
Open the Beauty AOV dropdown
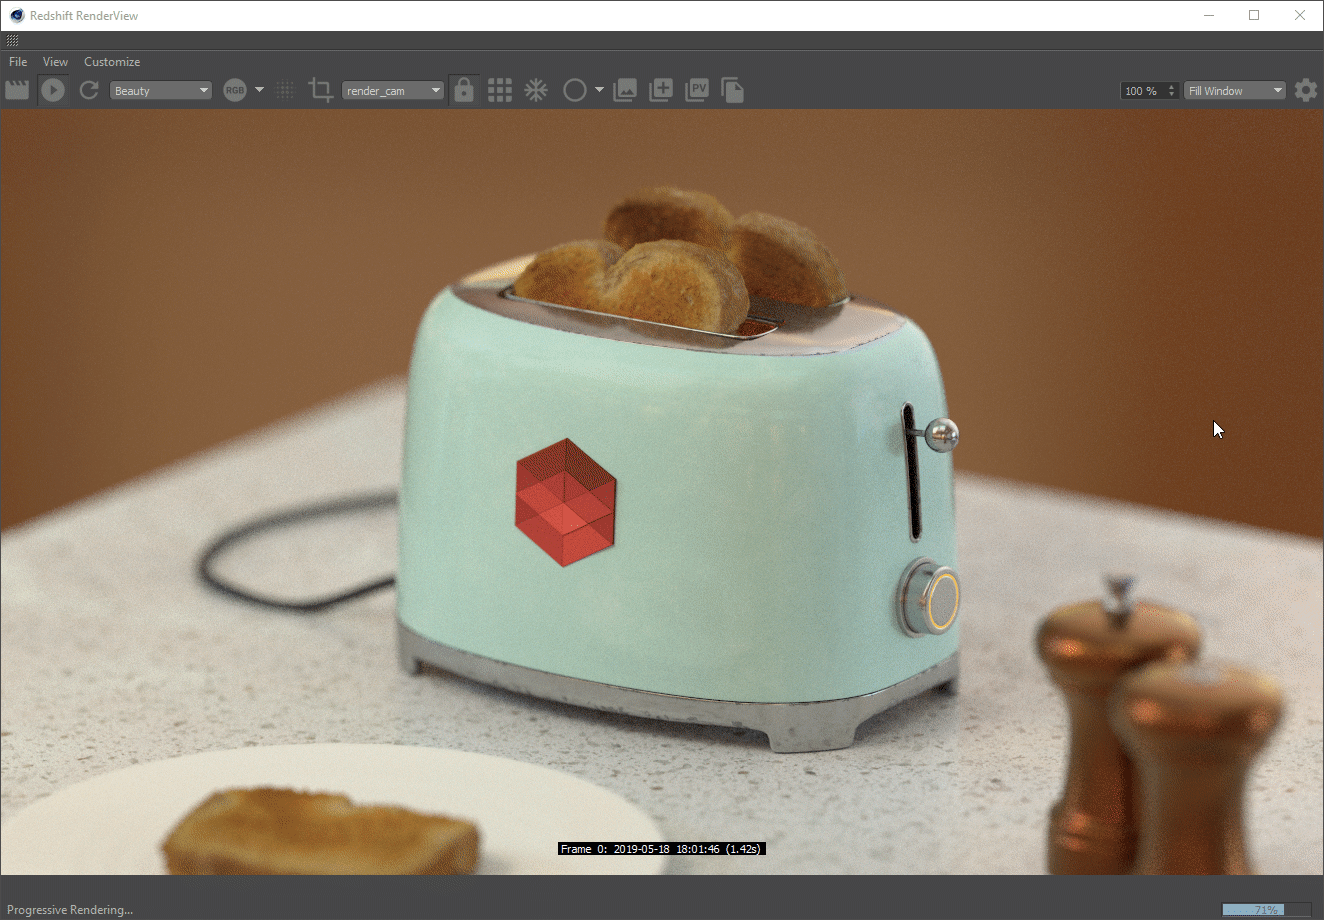161,90
